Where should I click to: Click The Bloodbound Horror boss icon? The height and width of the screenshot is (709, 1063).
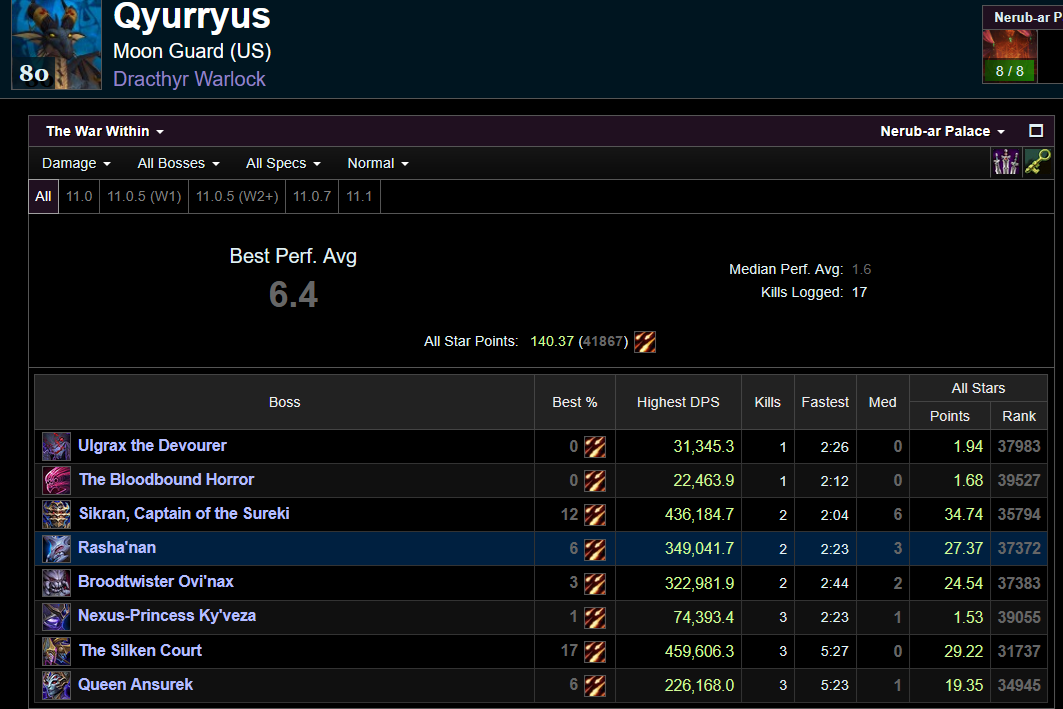(x=56, y=481)
